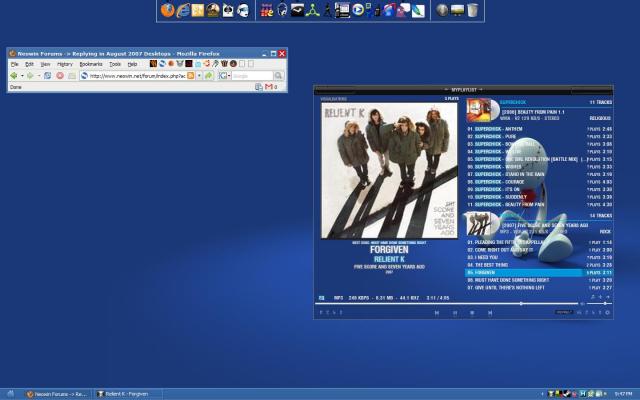Open the Bookmarks menu in Firefox
The image size is (640, 400).
tap(91, 64)
